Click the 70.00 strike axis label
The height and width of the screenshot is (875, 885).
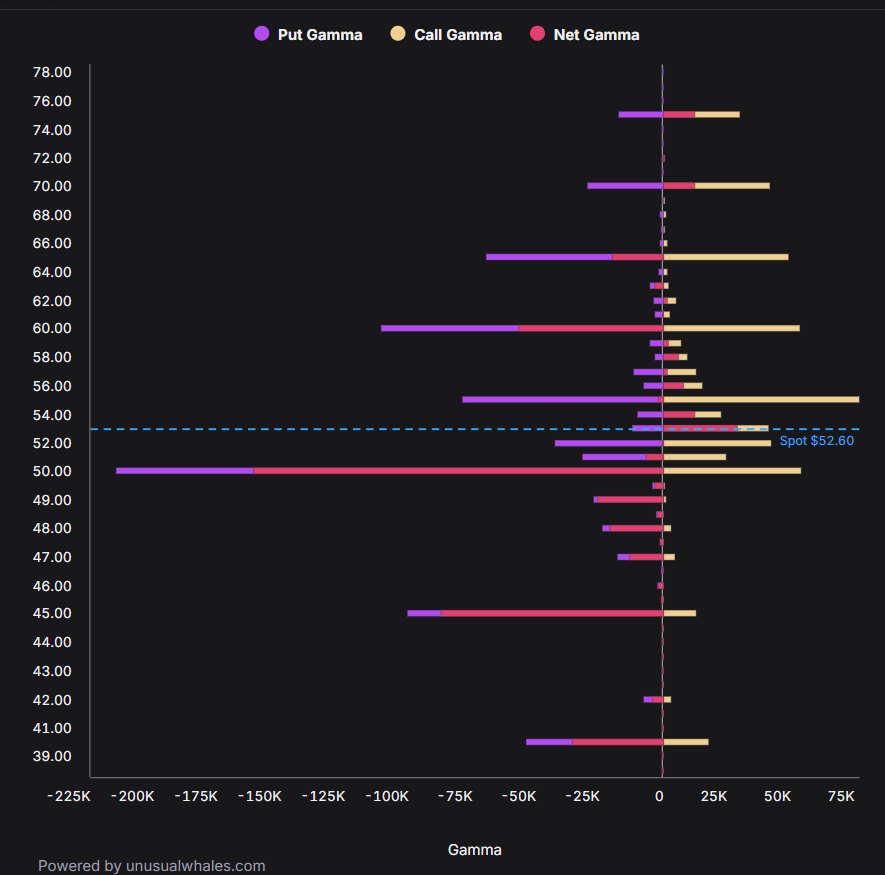(52, 186)
